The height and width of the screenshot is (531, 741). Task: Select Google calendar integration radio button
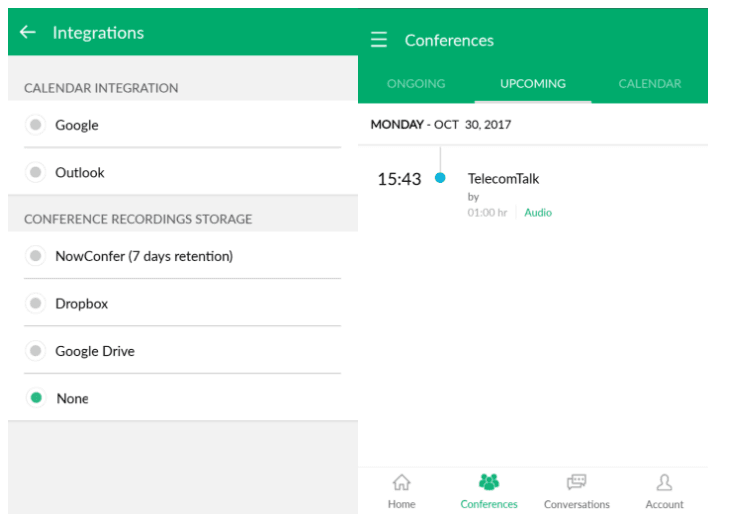35,125
